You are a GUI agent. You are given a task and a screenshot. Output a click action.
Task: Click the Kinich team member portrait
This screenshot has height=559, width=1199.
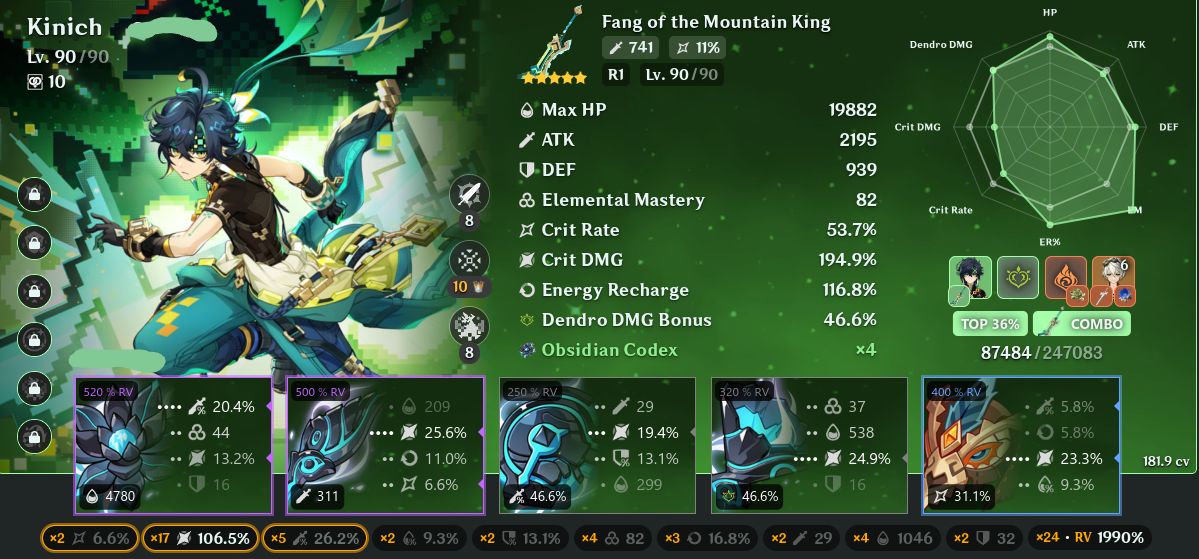[x=970, y=278]
